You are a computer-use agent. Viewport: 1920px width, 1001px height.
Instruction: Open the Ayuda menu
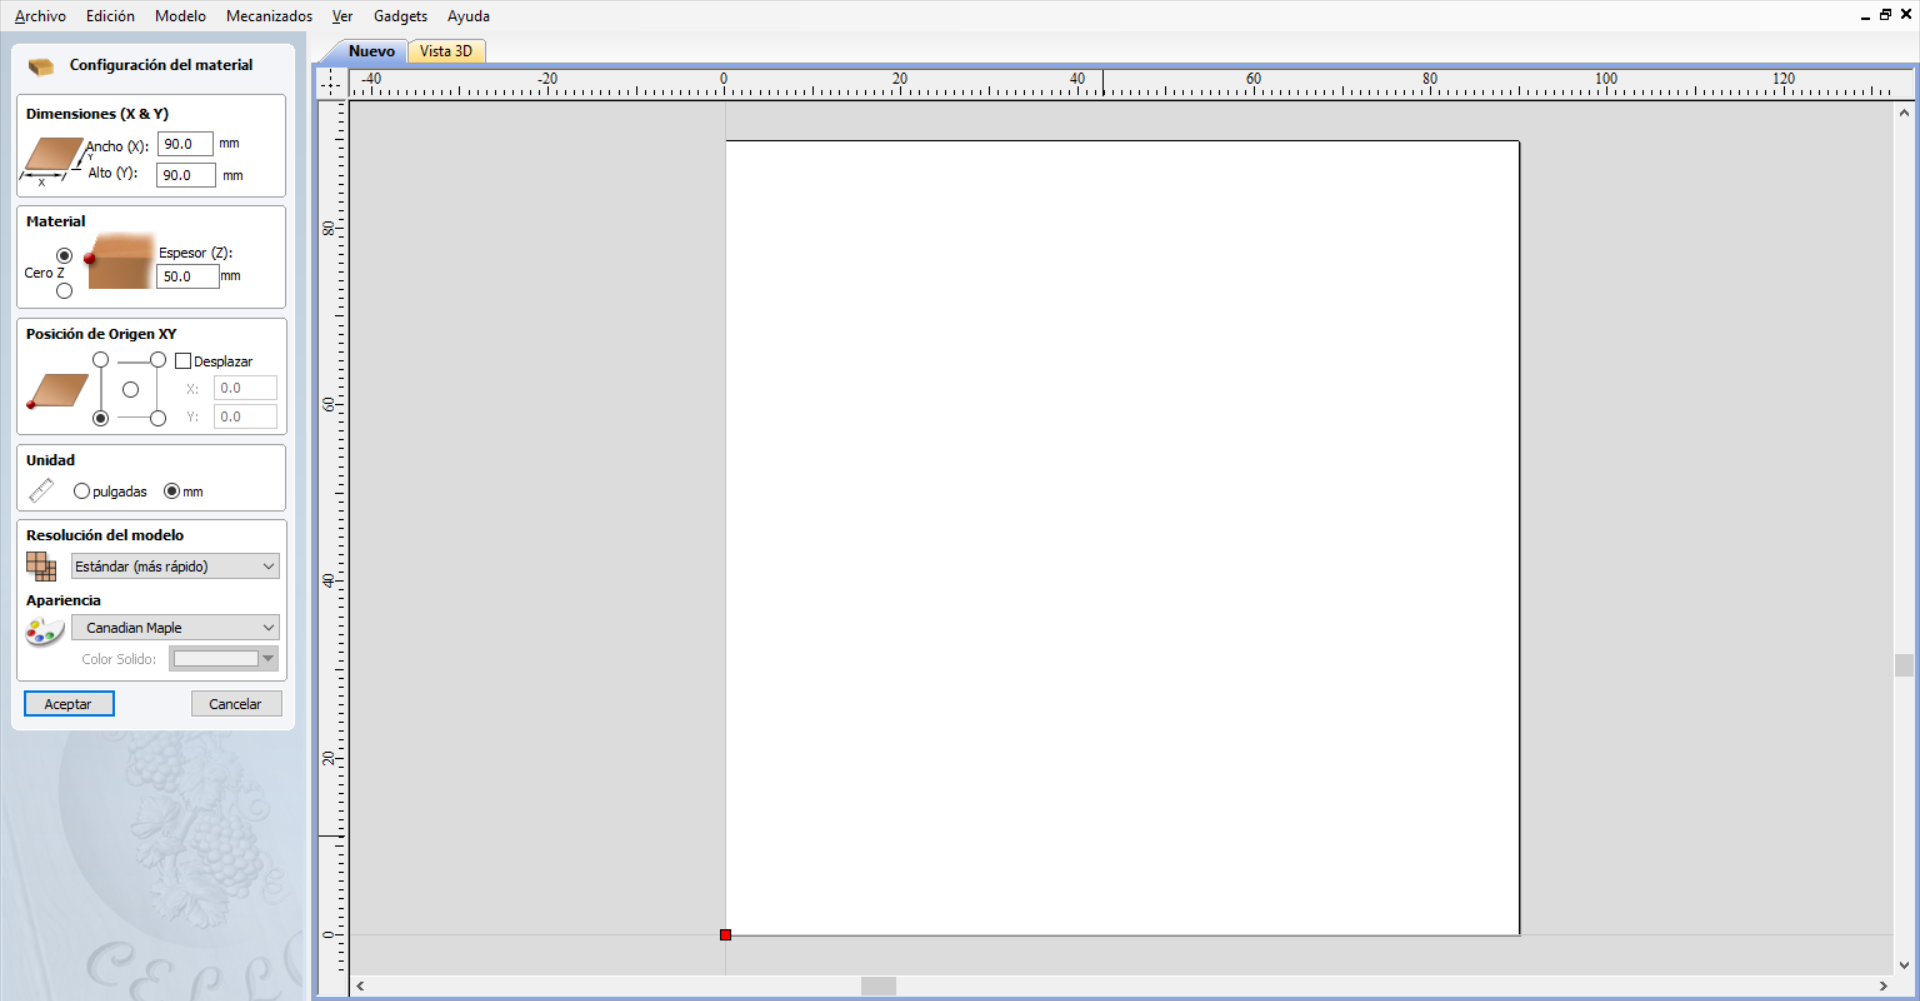pyautogui.click(x=468, y=16)
